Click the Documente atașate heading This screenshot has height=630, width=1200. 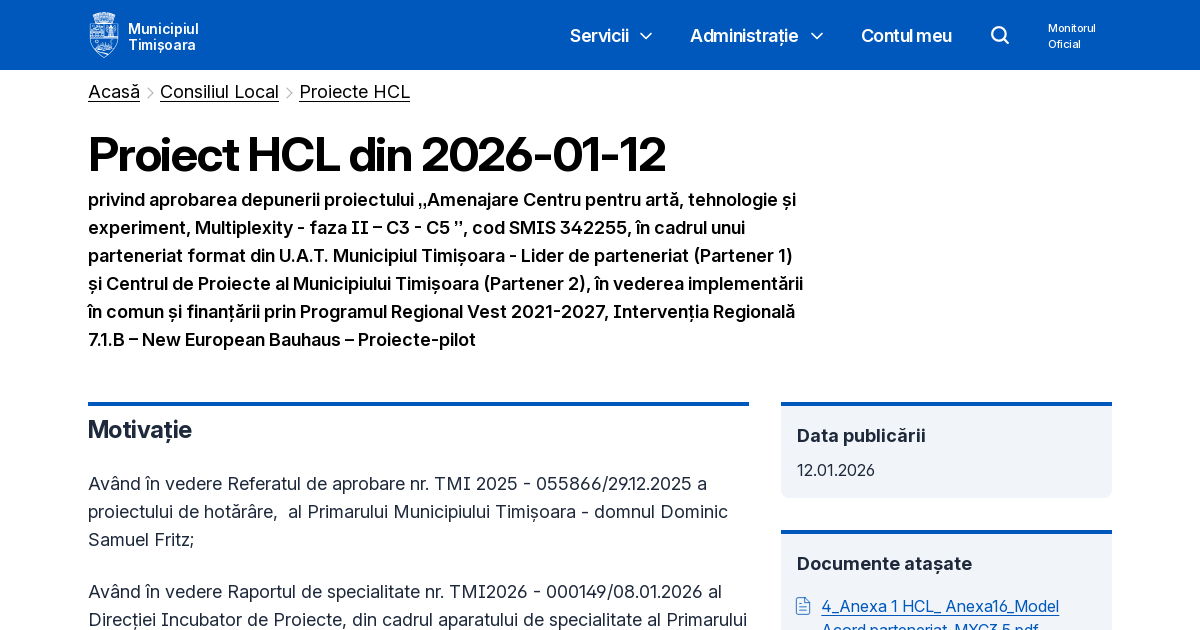[x=884, y=563]
